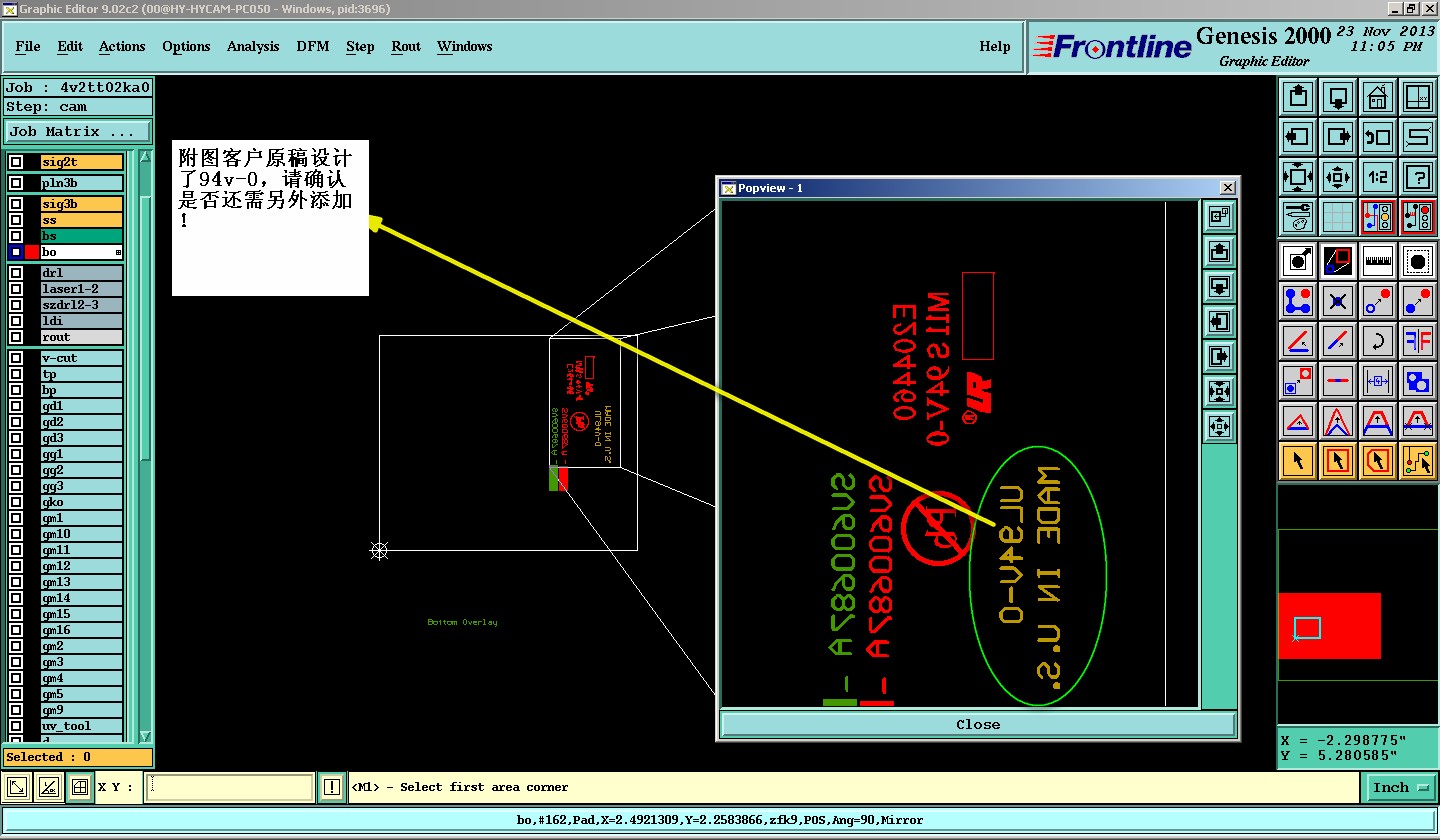Toggle the pln3b layer checkbox

pyautogui.click(x=16, y=183)
